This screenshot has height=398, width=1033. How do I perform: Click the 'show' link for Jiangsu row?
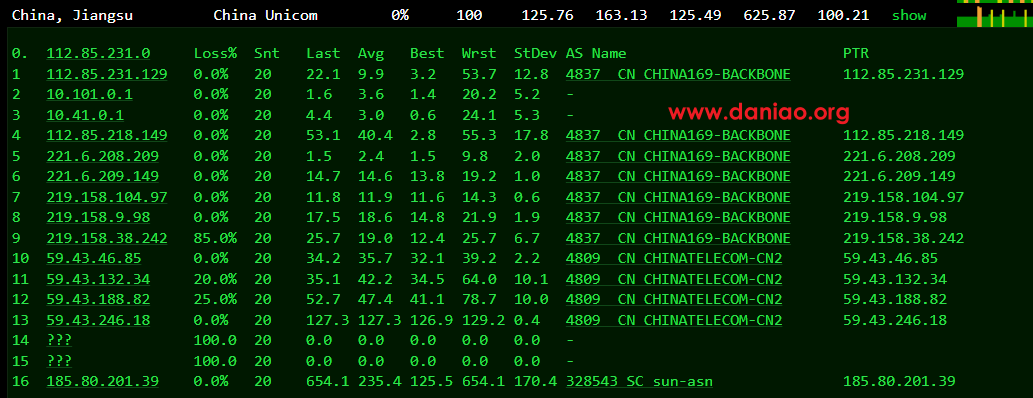pyautogui.click(x=908, y=15)
